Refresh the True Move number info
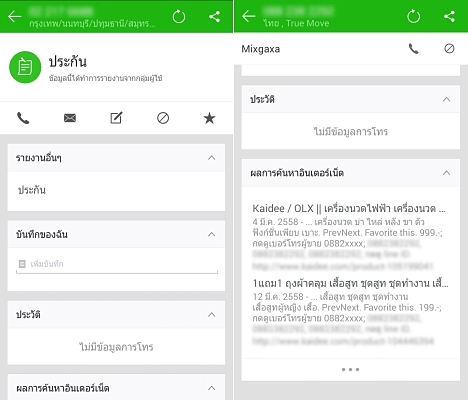The height and width of the screenshot is (400, 468). (414, 16)
